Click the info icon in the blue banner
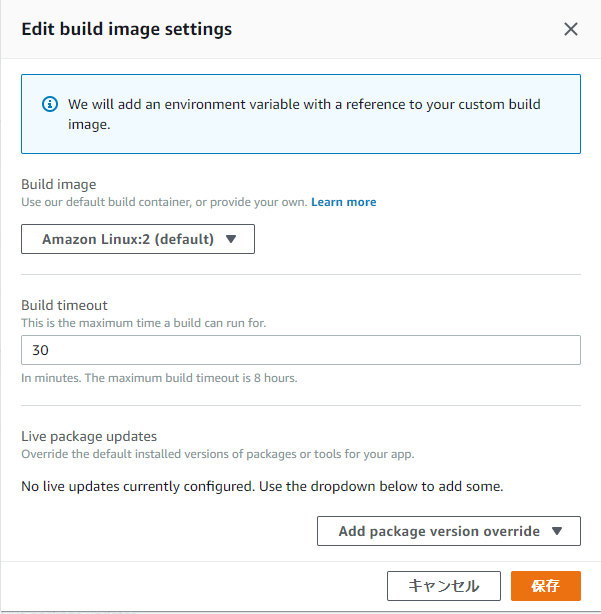Screen dimensions: 601x614 49,105
